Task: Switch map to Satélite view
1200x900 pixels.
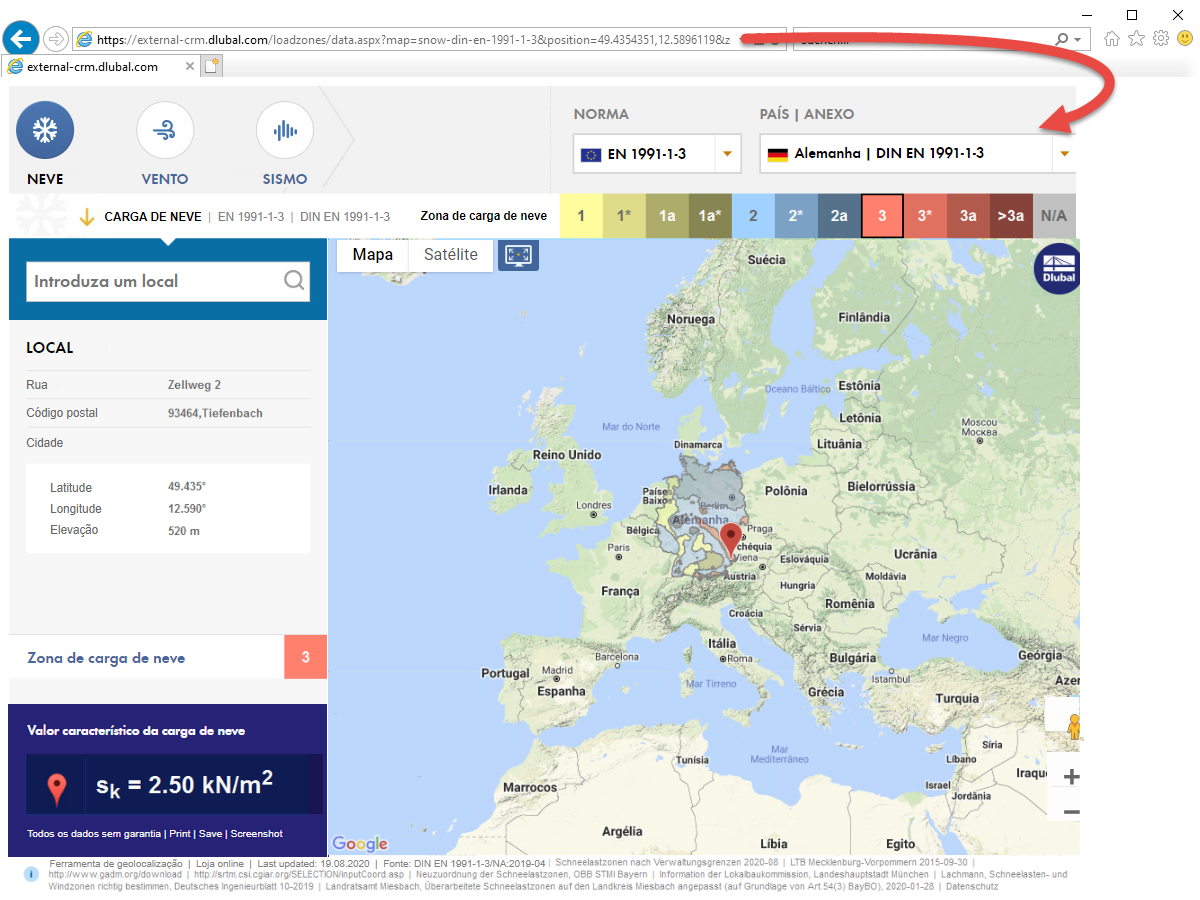Action: point(451,255)
